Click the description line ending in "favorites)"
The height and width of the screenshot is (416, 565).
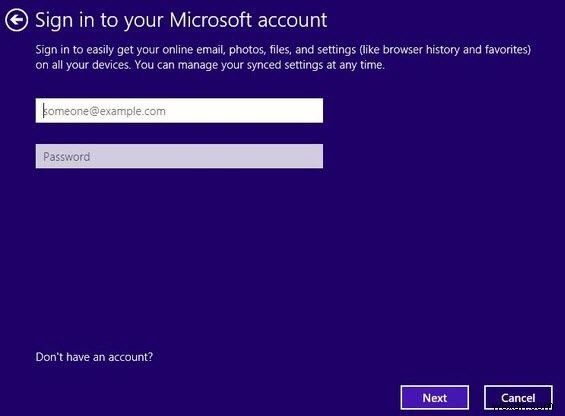(x=283, y=49)
